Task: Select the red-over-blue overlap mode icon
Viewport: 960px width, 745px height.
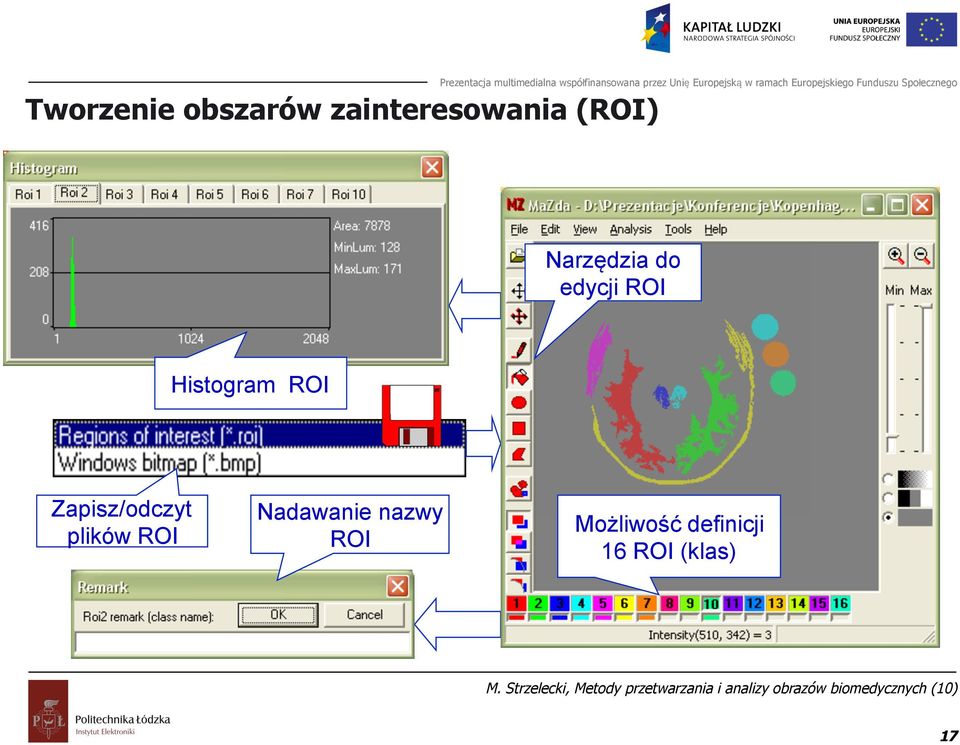Action: tap(519, 522)
